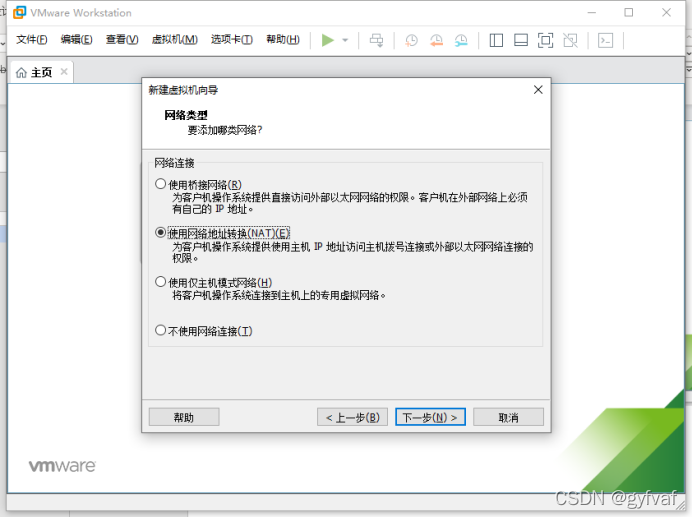Click the Full Screen mode icon
The image size is (693, 518).
pyautogui.click(x=545, y=40)
